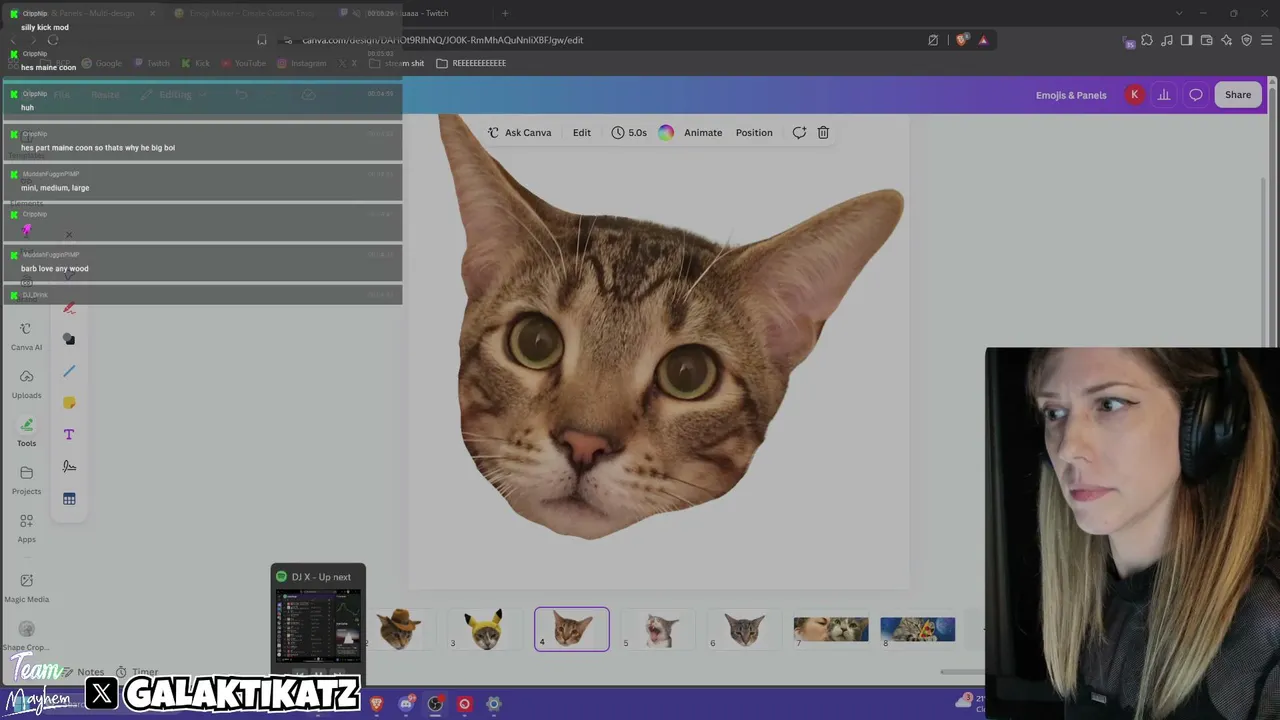The image size is (1280, 720).
Task: Open the K user avatar
Action: click(x=1134, y=95)
